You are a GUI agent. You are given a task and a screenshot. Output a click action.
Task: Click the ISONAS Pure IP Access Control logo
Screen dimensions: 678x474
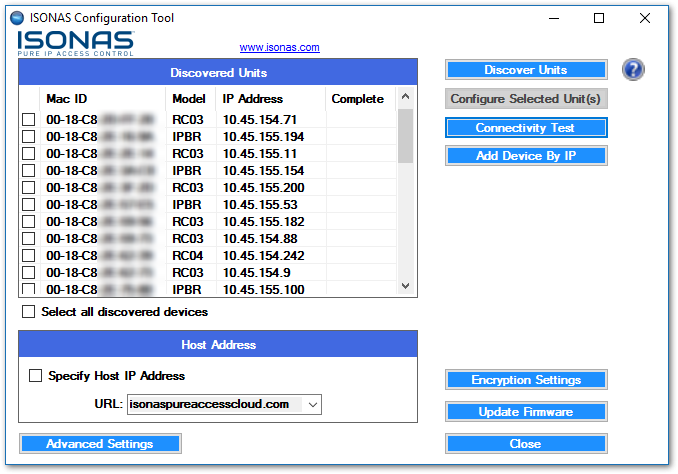pos(76,44)
